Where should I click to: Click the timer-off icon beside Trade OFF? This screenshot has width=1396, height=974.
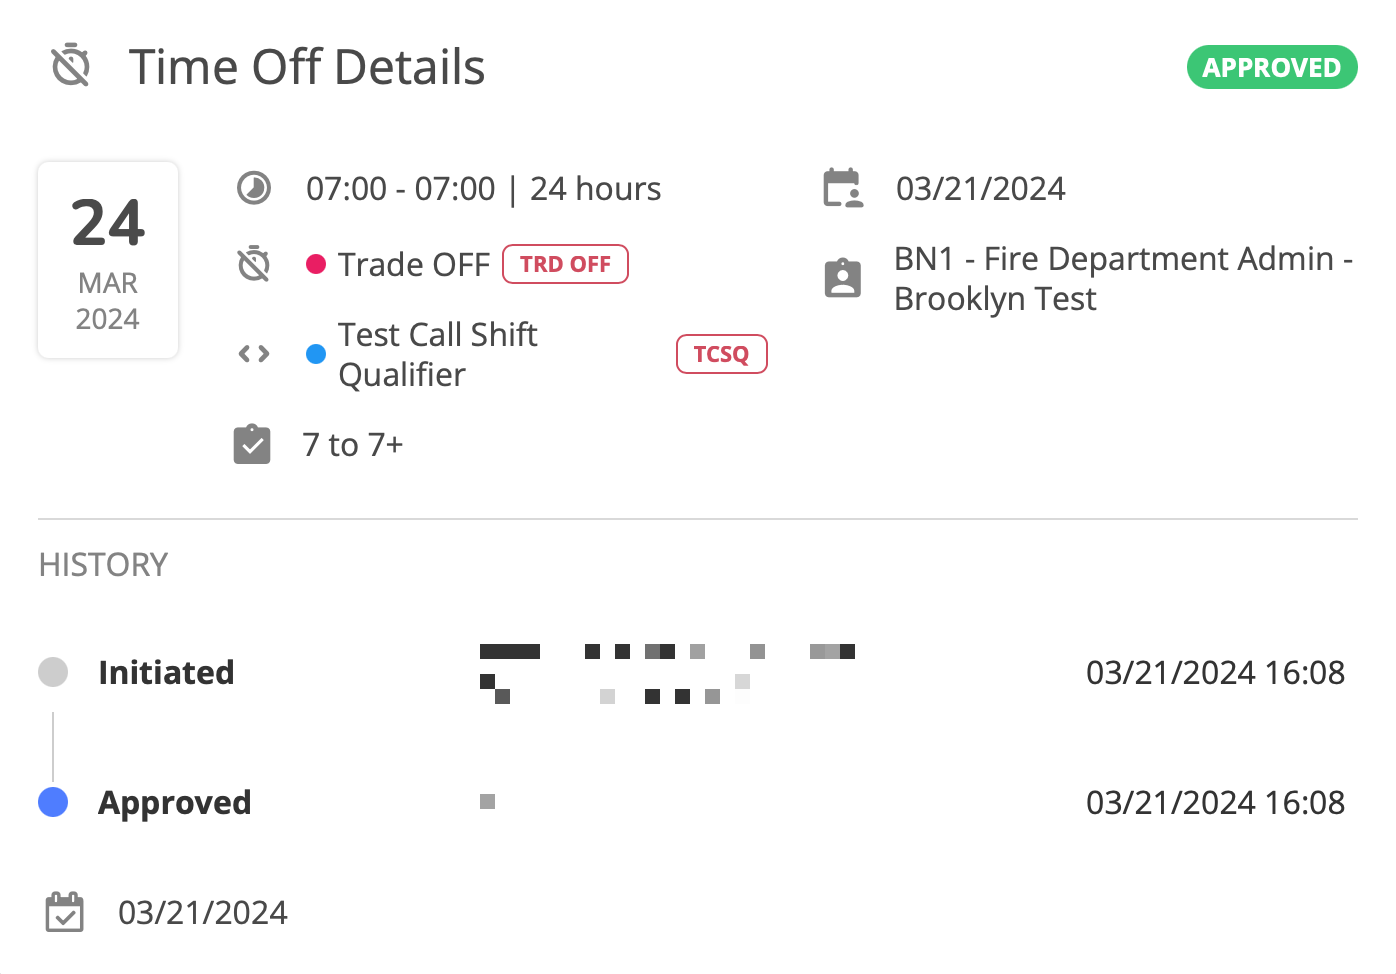[254, 264]
